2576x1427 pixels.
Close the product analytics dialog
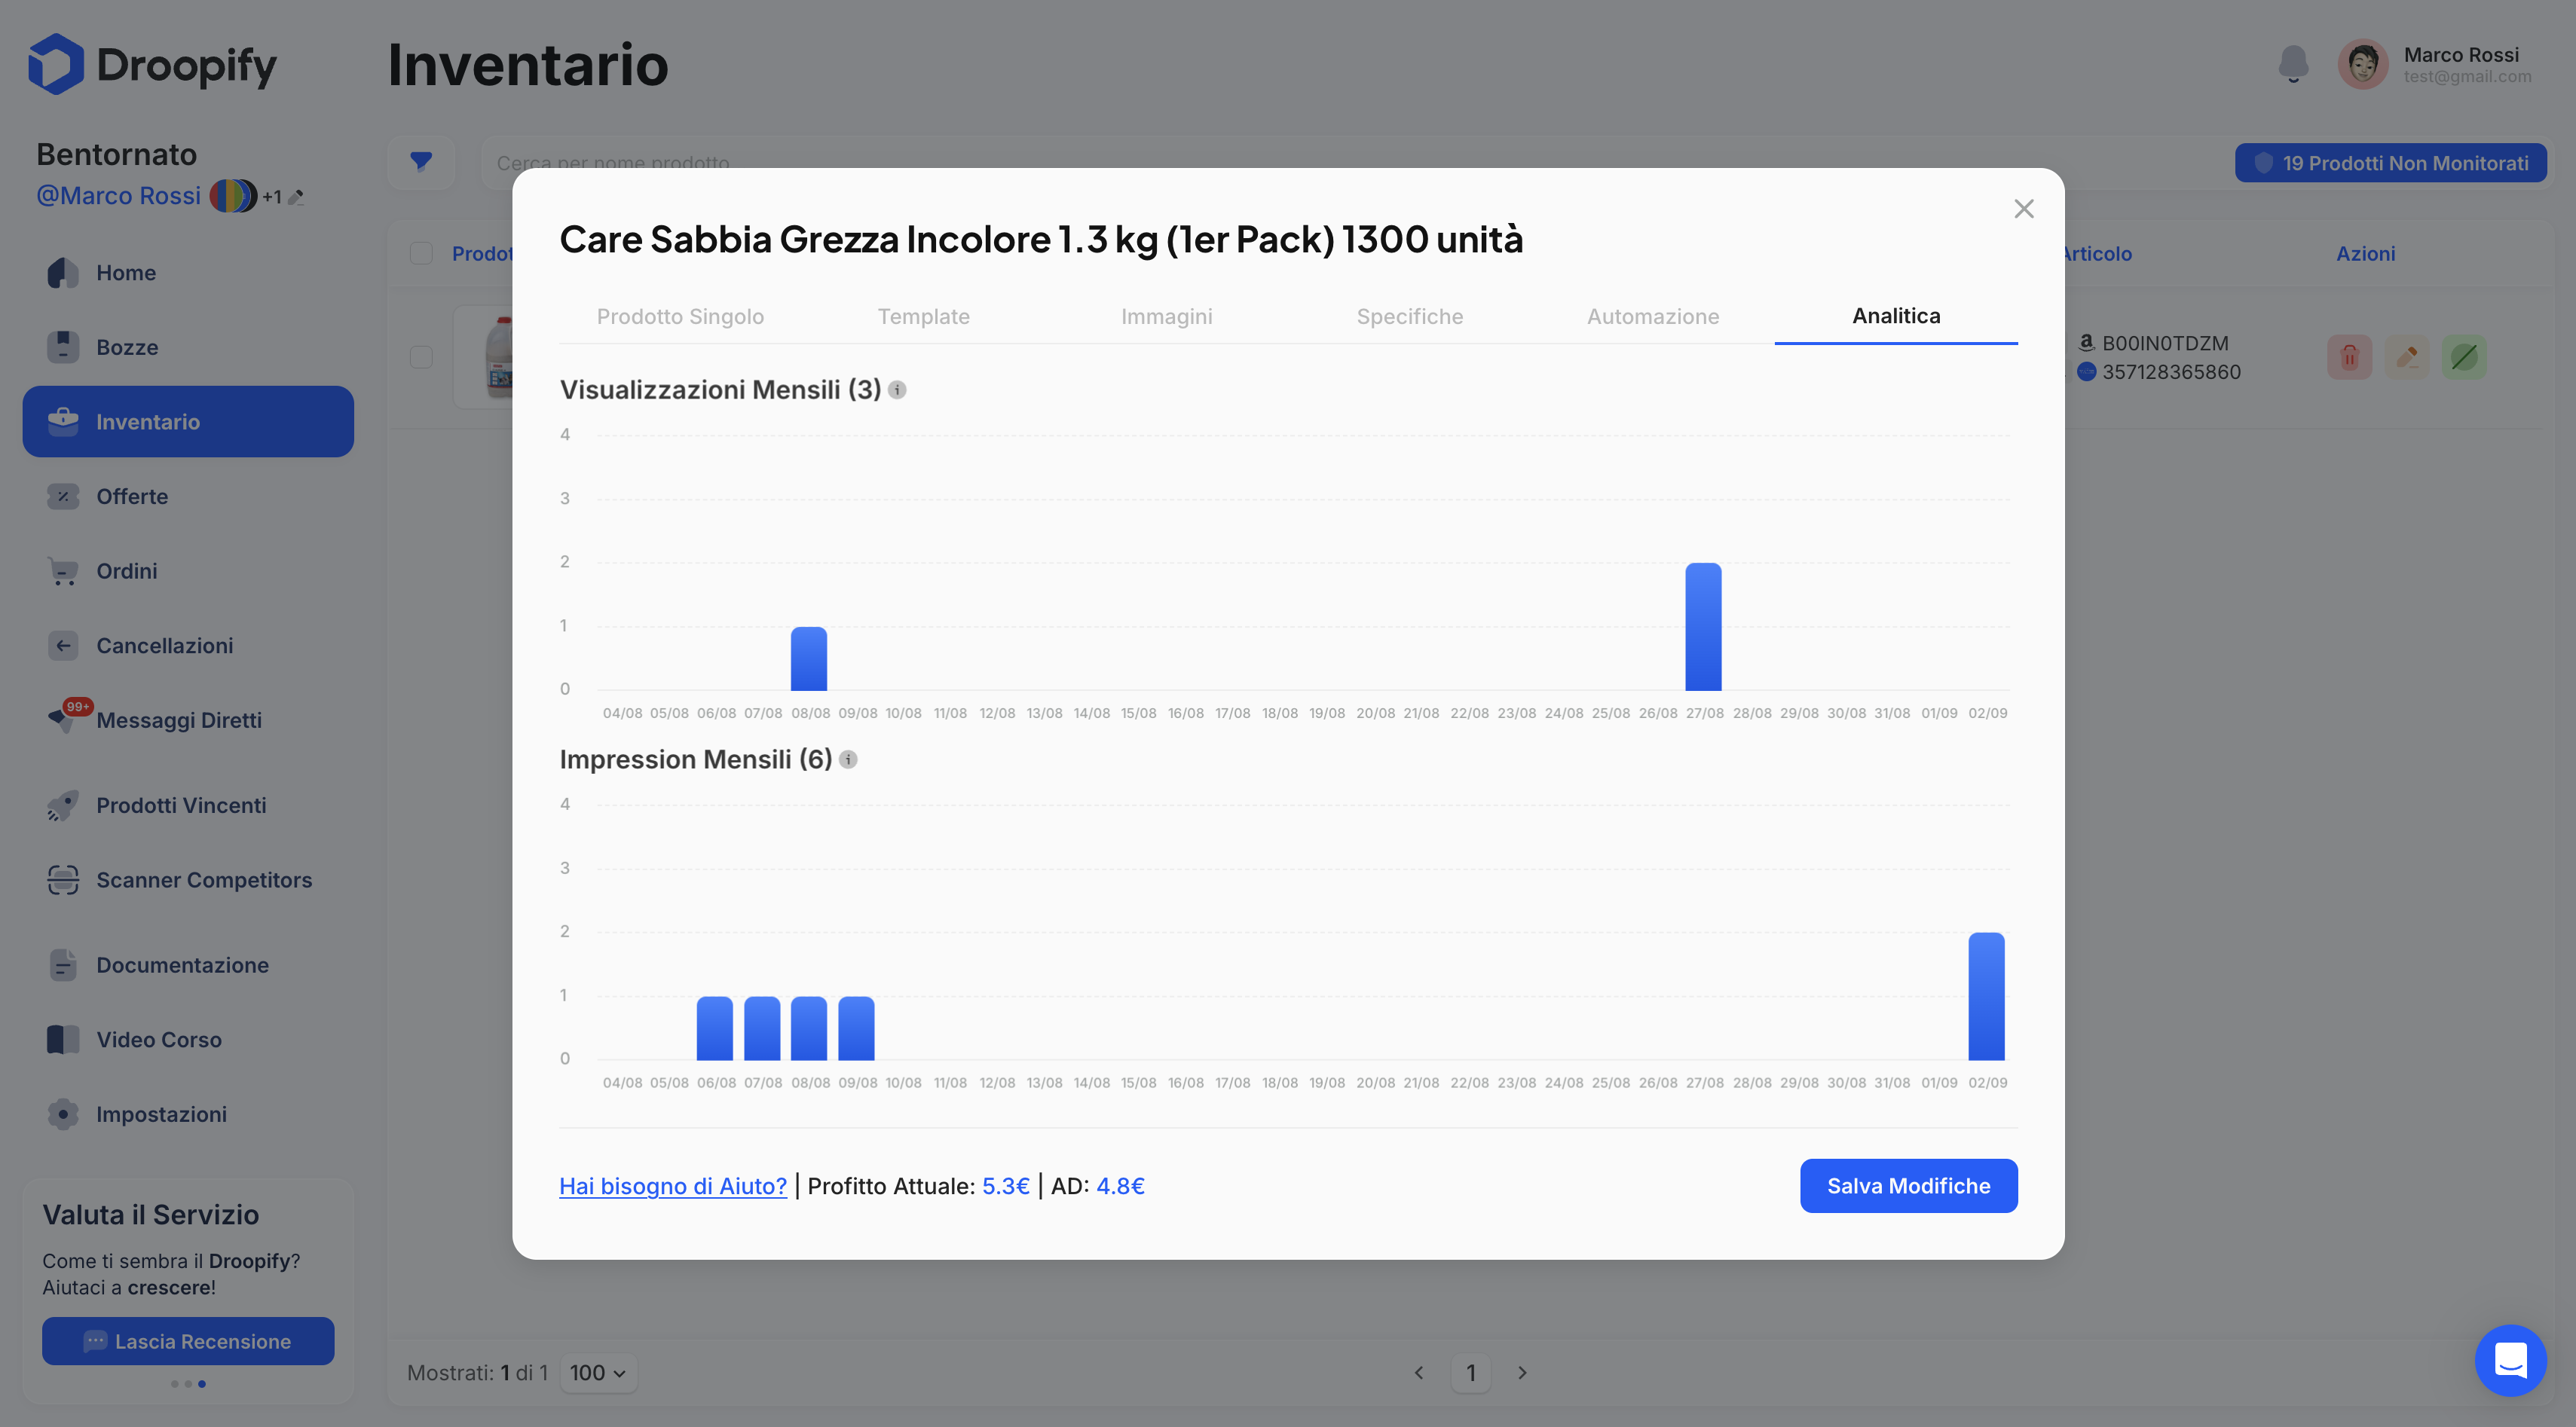coord(2024,208)
